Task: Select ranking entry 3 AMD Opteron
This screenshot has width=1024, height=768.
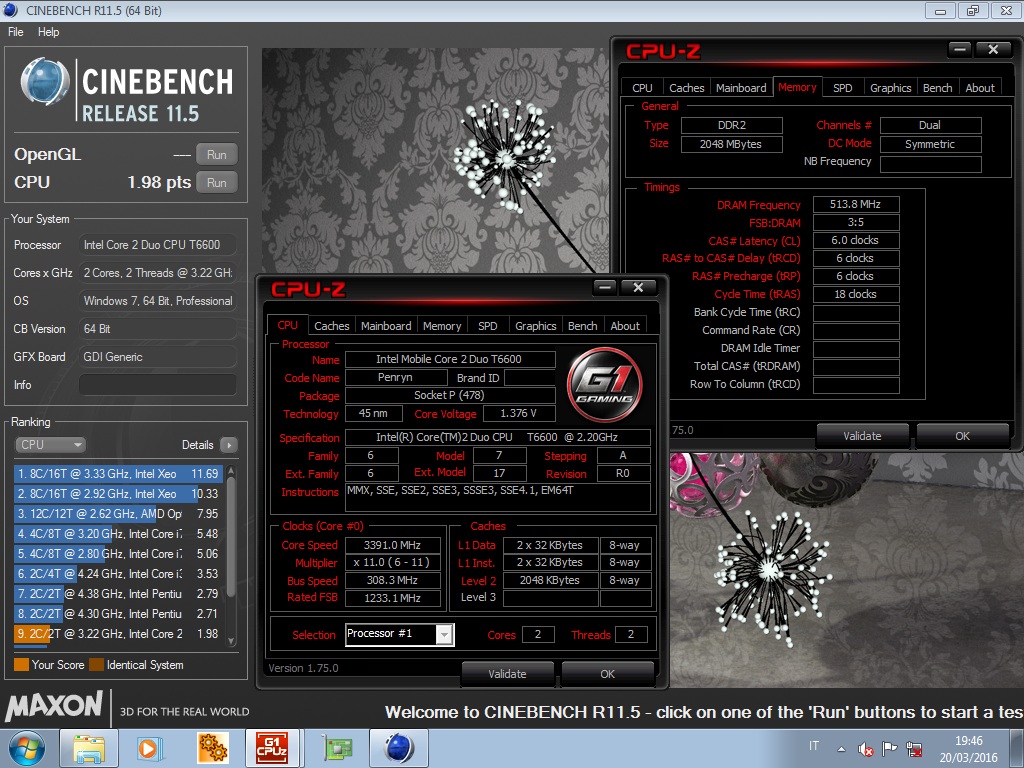Action: point(118,514)
